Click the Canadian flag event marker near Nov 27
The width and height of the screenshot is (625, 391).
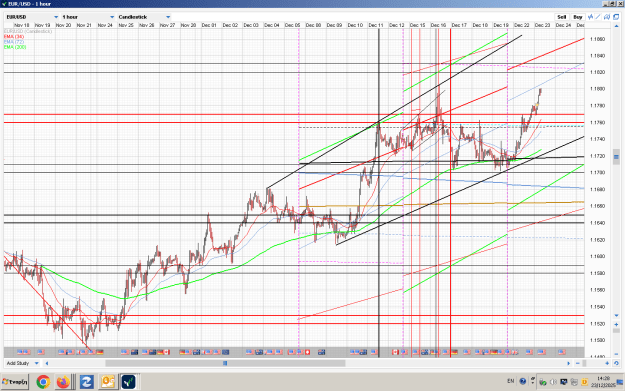[167, 352]
